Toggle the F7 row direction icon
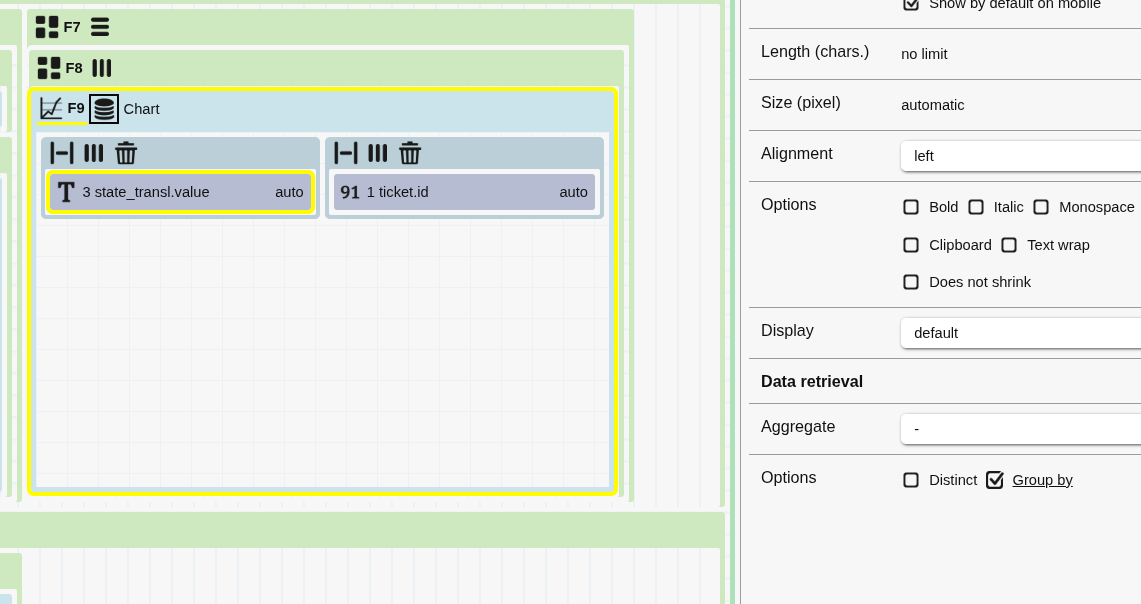The image size is (1141, 604). (100, 27)
